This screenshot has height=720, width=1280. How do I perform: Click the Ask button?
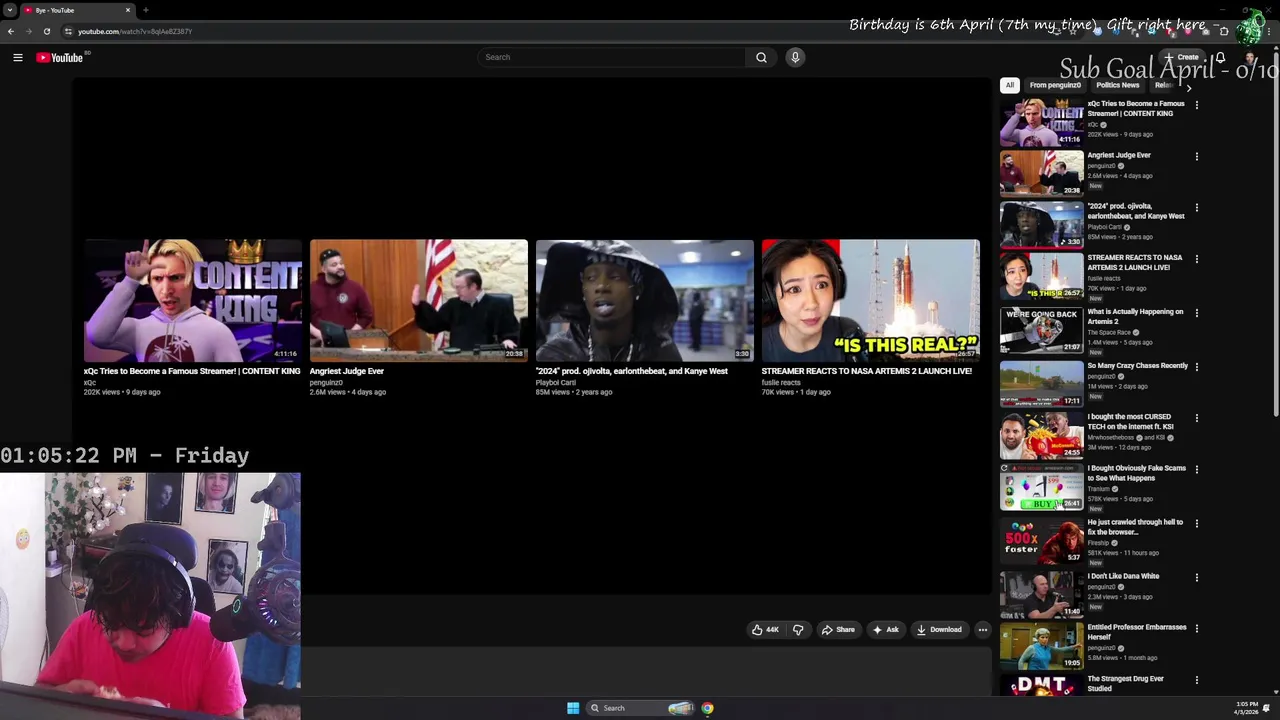pos(886,630)
